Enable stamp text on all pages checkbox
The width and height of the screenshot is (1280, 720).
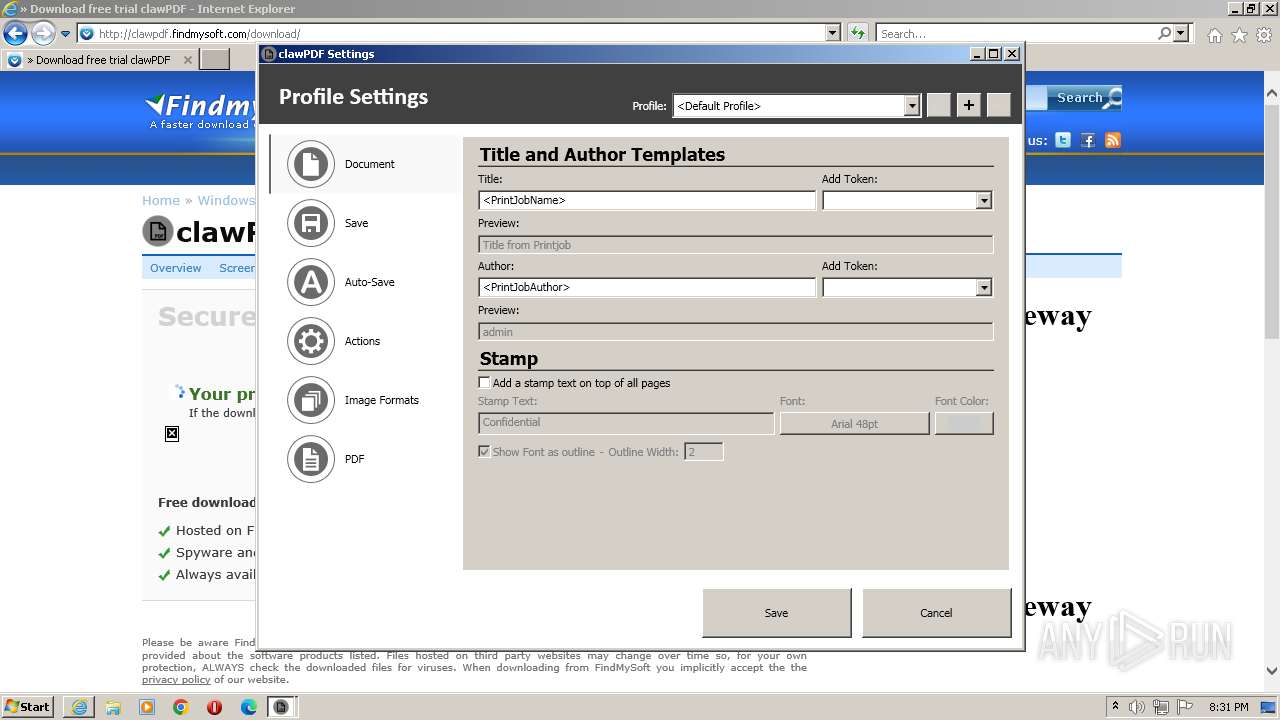tap(484, 383)
